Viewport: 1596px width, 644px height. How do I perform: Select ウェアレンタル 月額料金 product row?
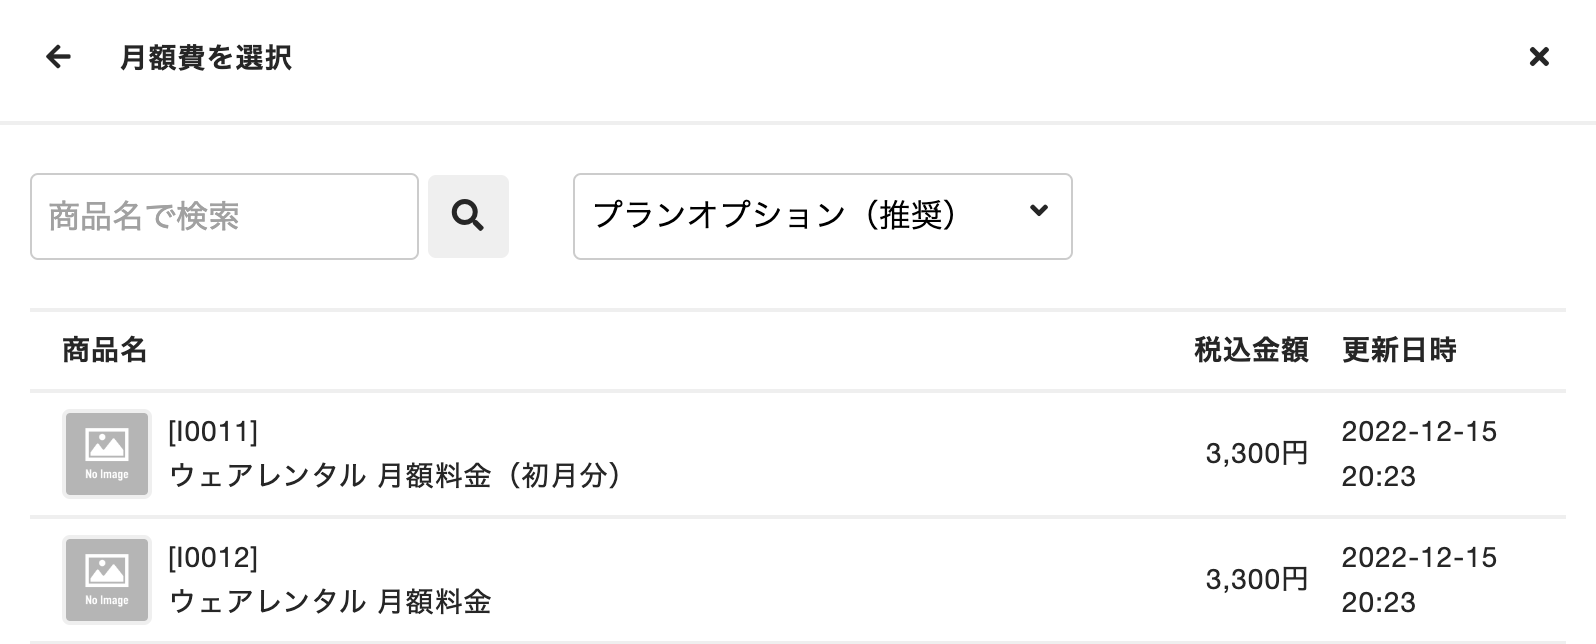[330, 601]
